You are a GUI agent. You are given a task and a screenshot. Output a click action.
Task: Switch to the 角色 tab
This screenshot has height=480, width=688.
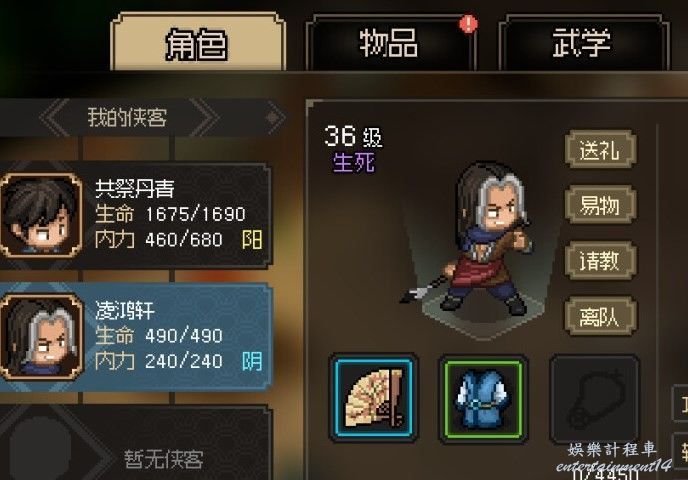click(197, 43)
